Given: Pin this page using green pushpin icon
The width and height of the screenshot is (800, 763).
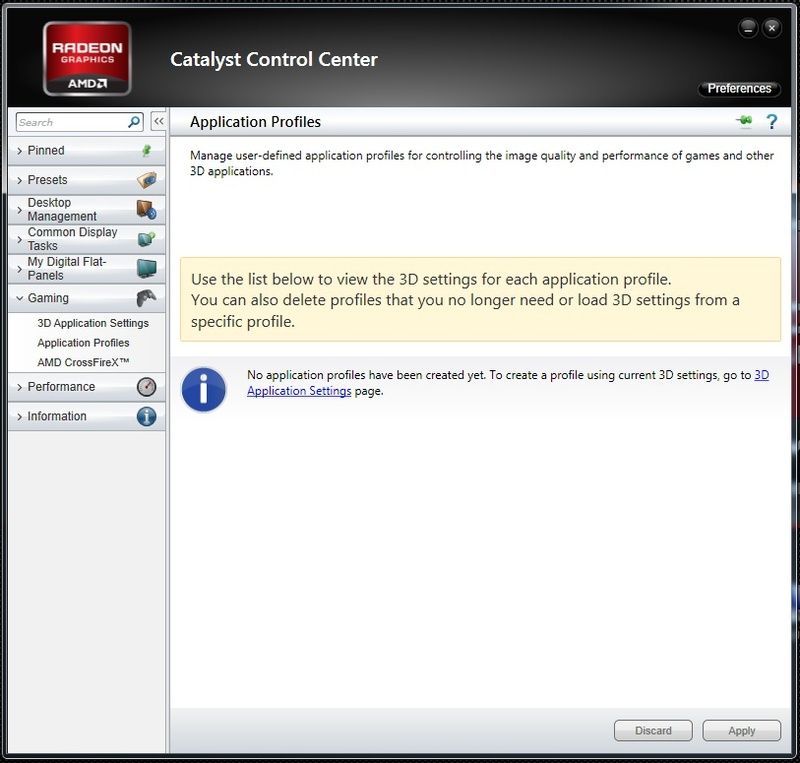Looking at the screenshot, I should [744, 121].
